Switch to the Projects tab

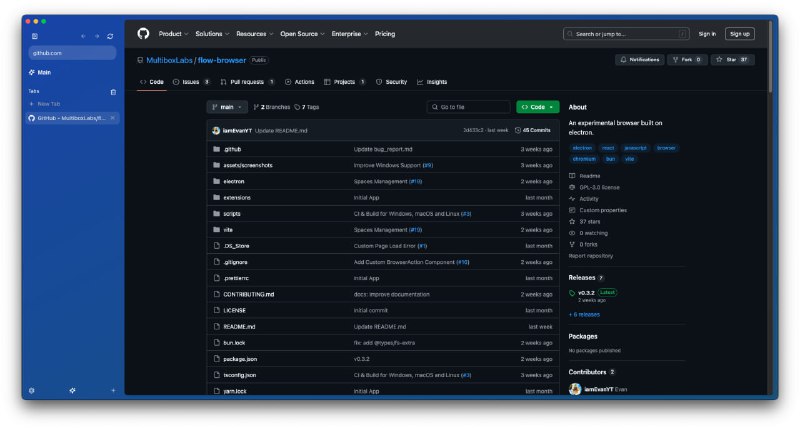pyautogui.click(x=344, y=82)
